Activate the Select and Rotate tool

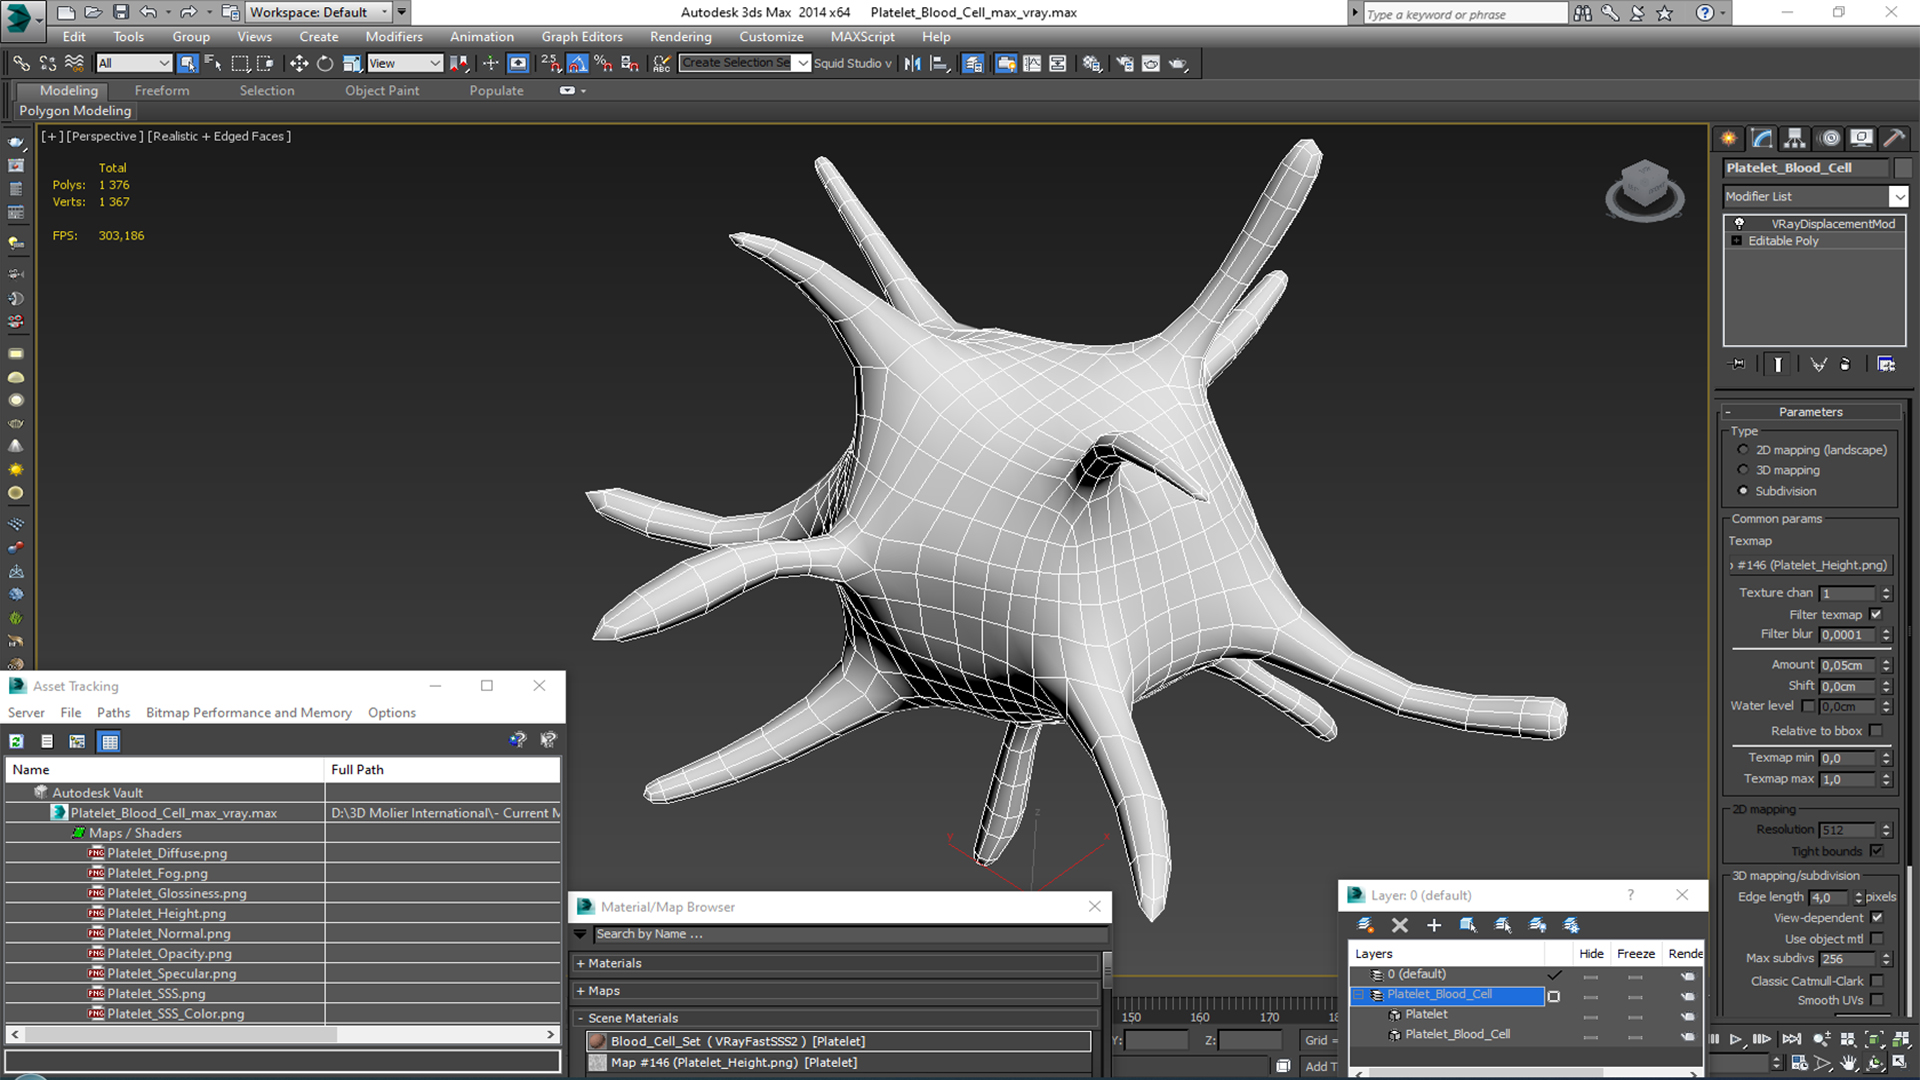(x=325, y=63)
